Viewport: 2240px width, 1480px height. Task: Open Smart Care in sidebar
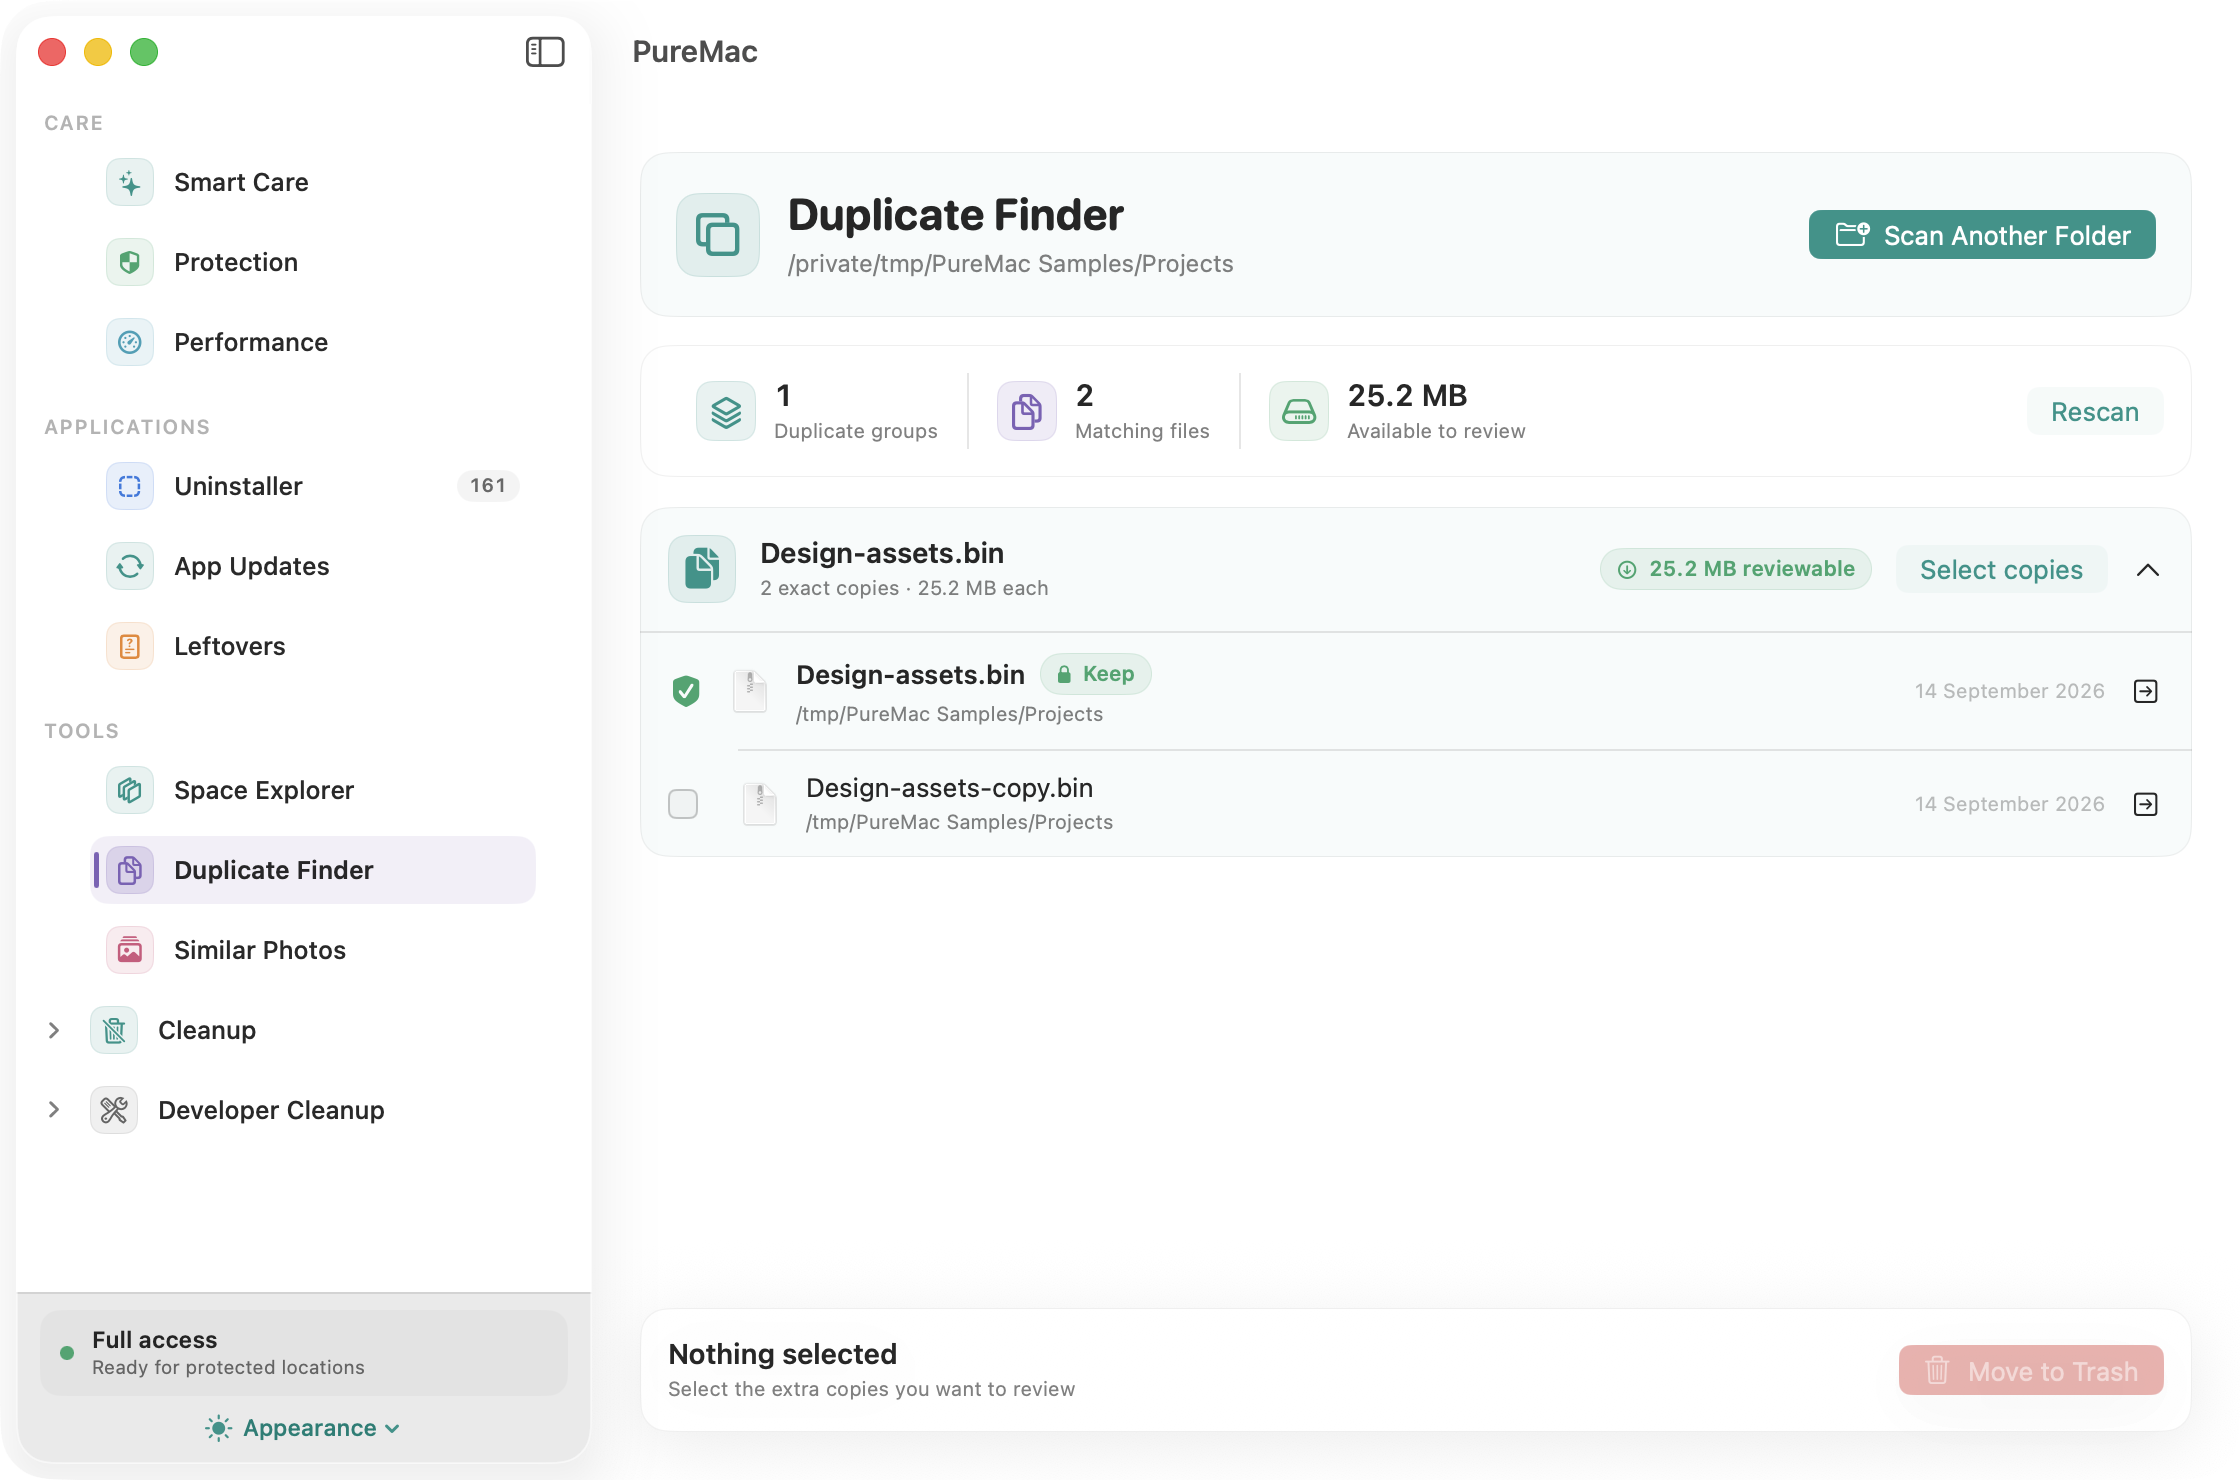coord(313,182)
